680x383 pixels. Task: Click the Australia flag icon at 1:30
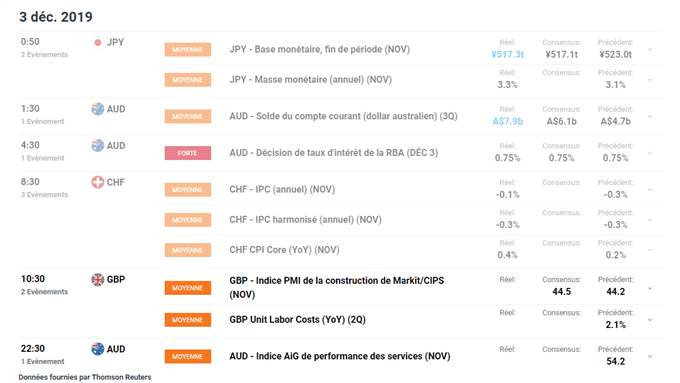[98, 109]
